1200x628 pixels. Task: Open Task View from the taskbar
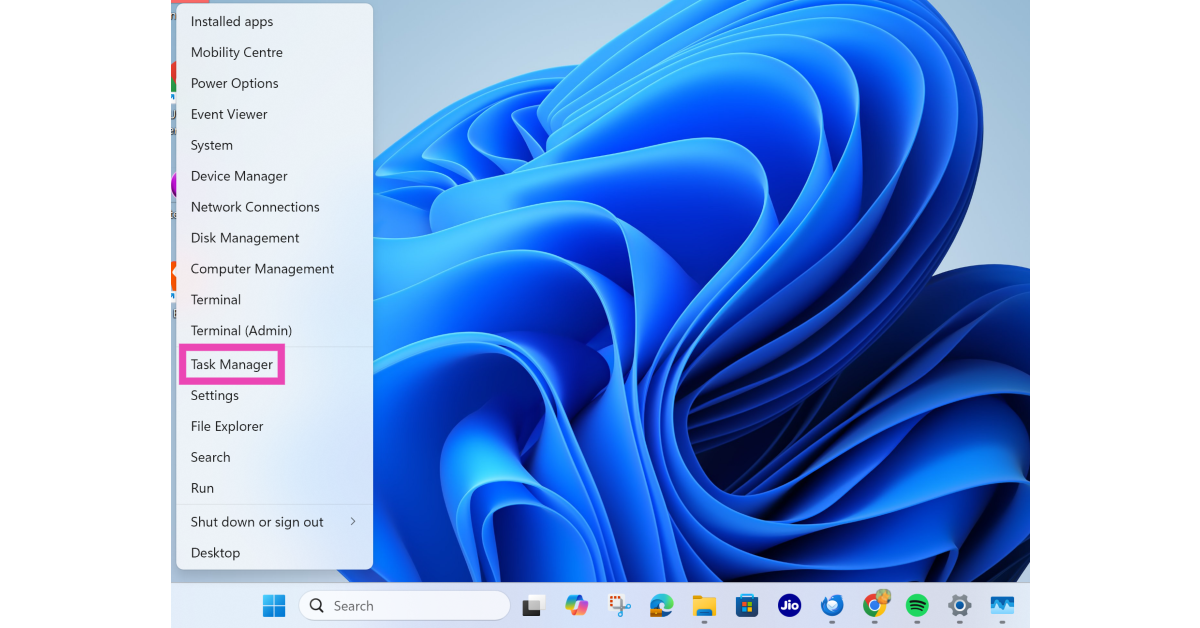533,606
